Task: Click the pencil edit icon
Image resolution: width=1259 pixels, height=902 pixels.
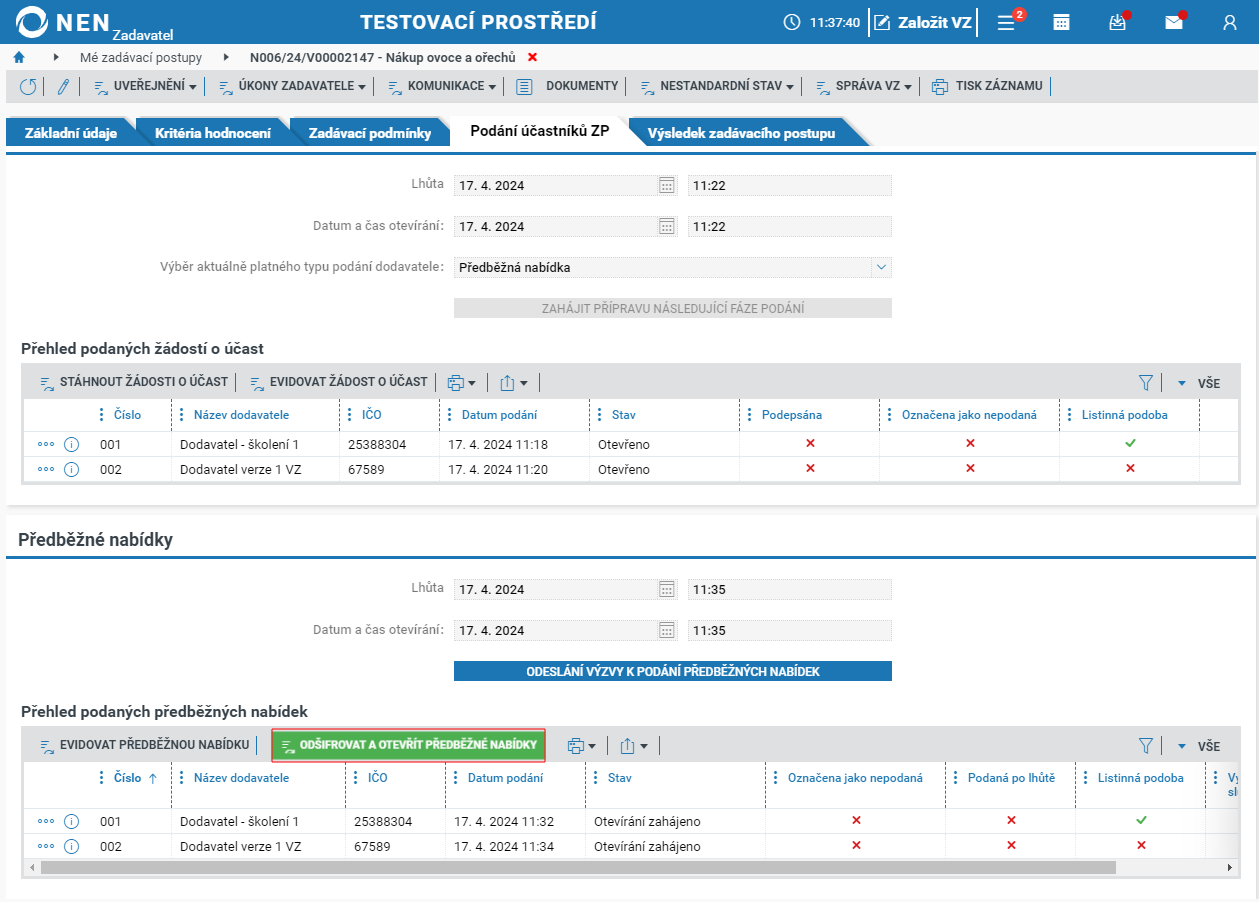Action: click(63, 87)
